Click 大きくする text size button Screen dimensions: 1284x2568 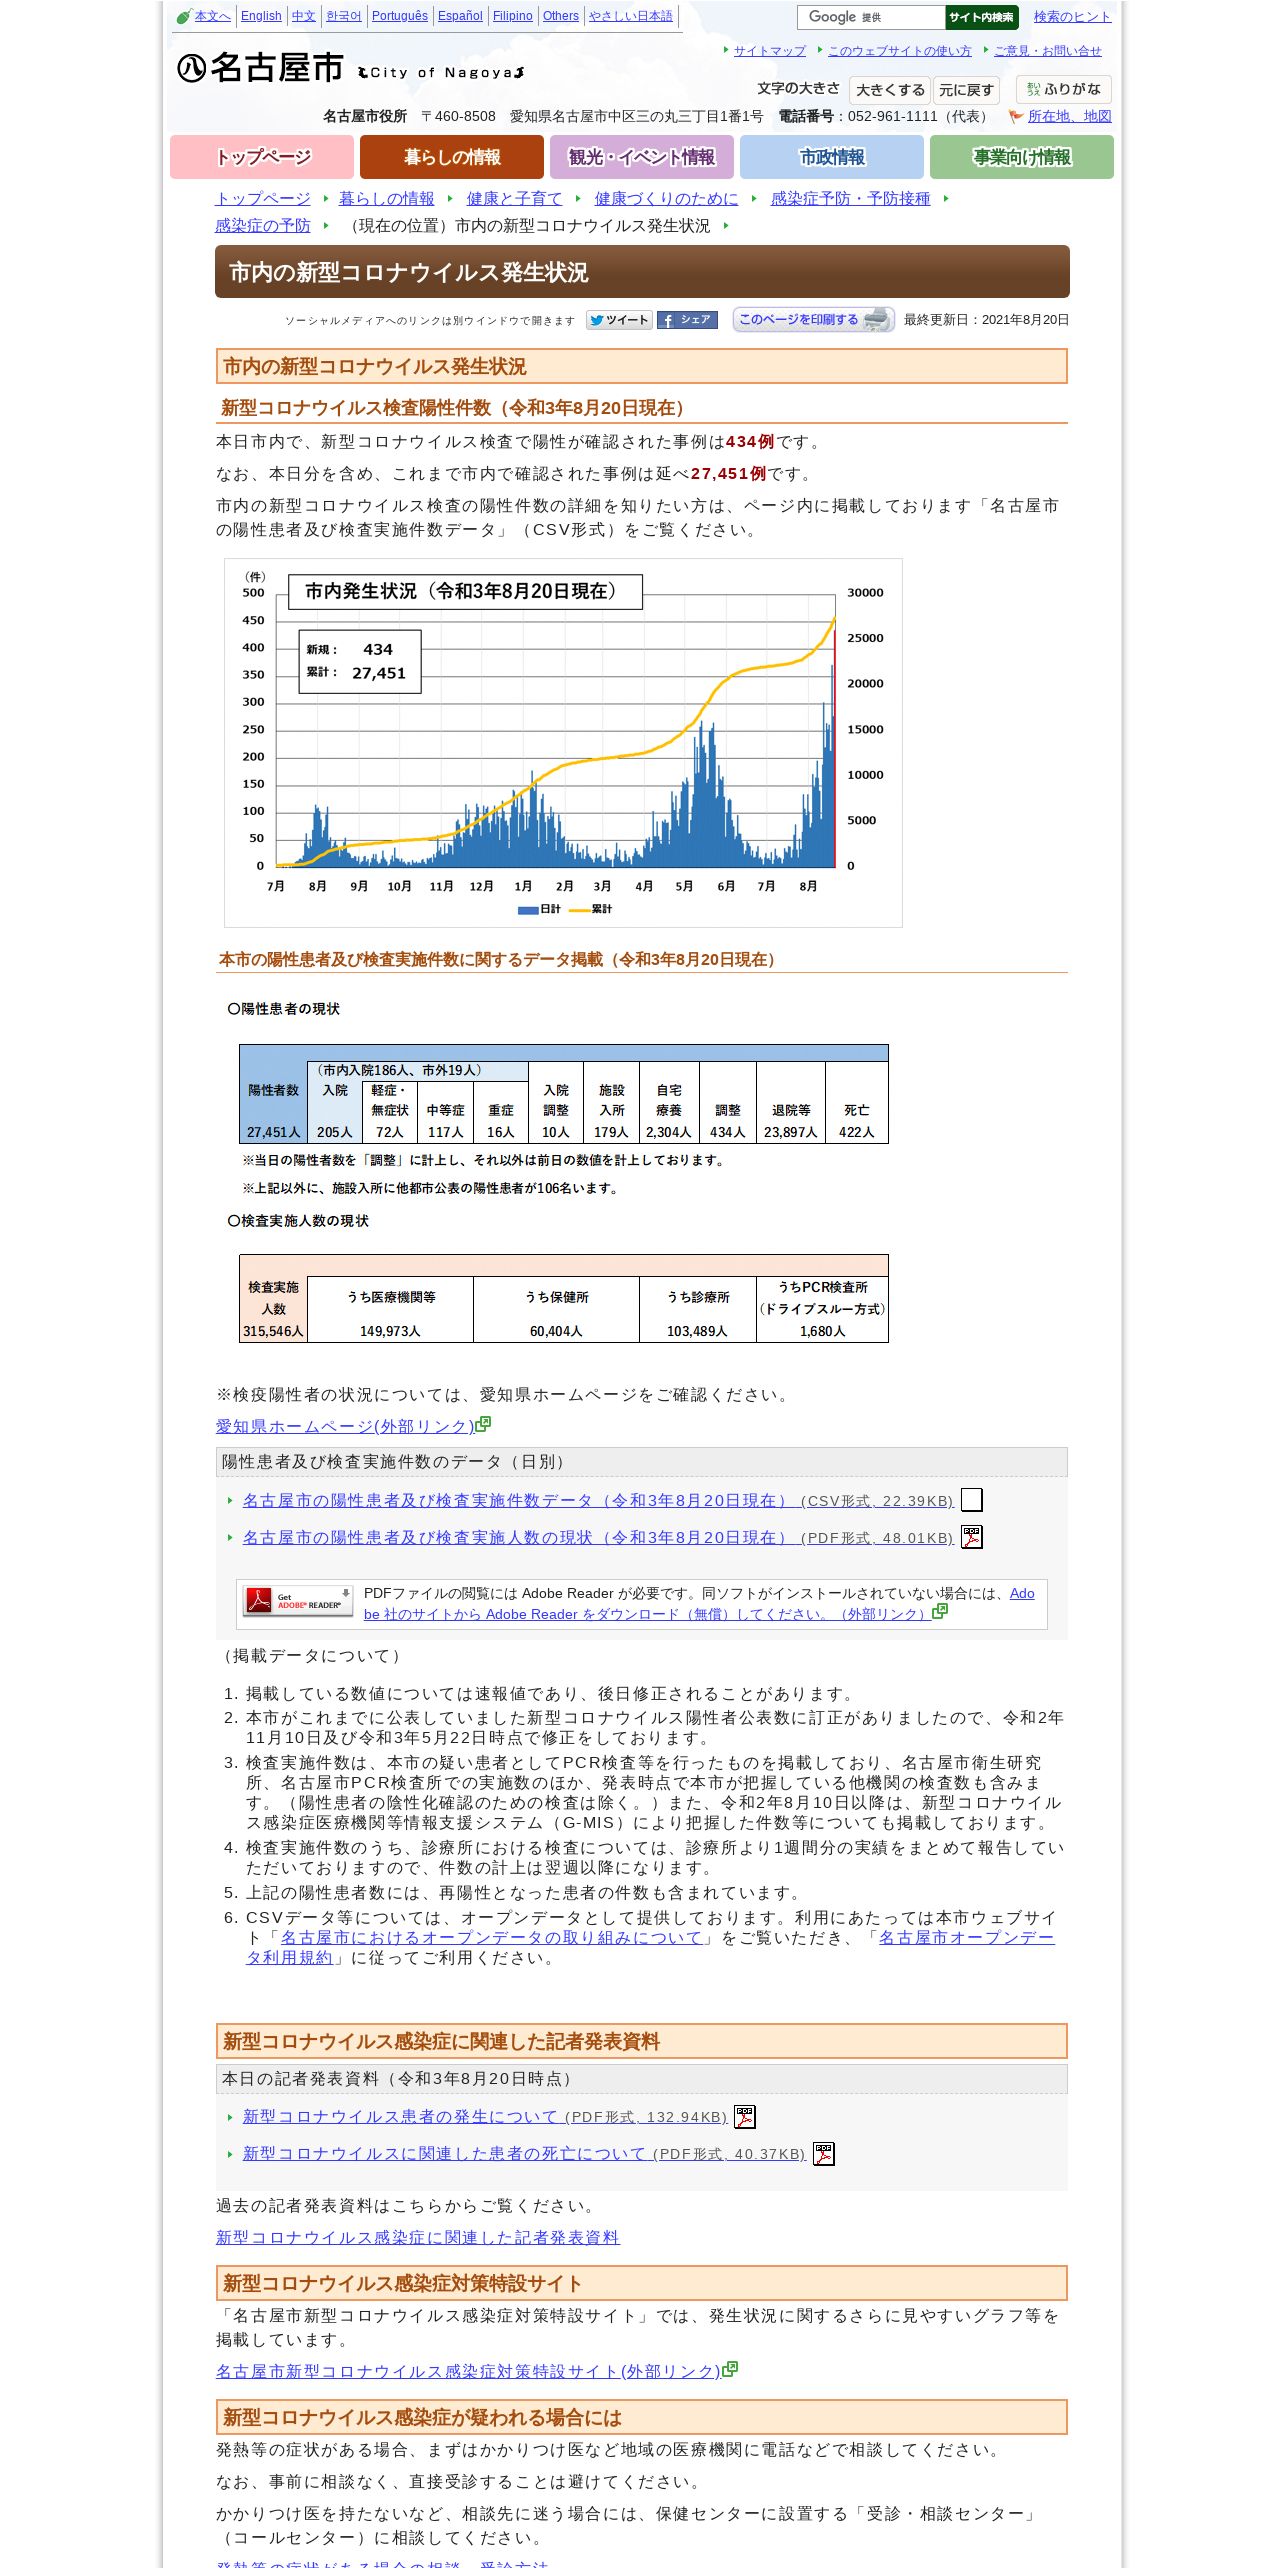pos(890,90)
